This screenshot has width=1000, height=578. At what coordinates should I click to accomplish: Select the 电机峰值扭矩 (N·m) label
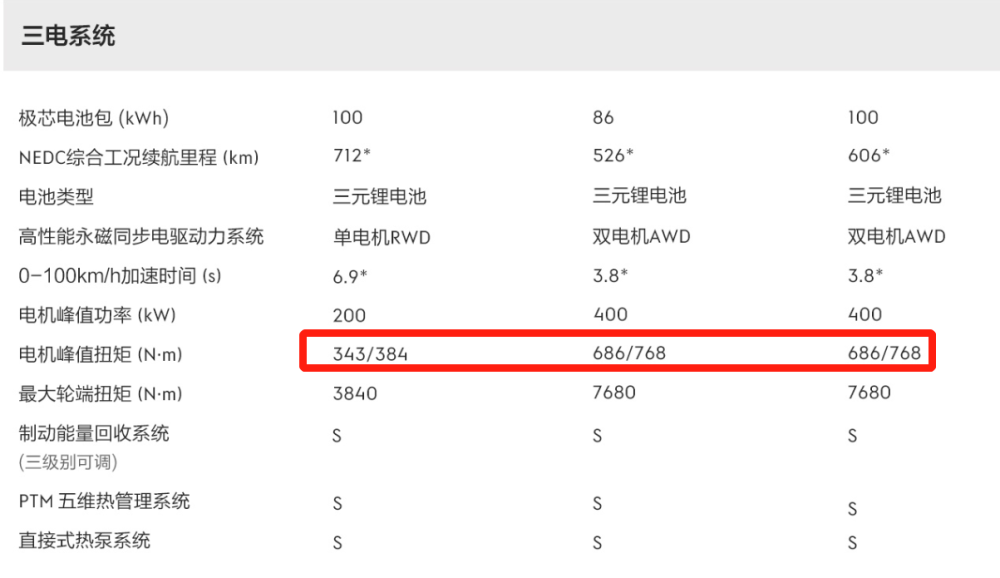101,355
